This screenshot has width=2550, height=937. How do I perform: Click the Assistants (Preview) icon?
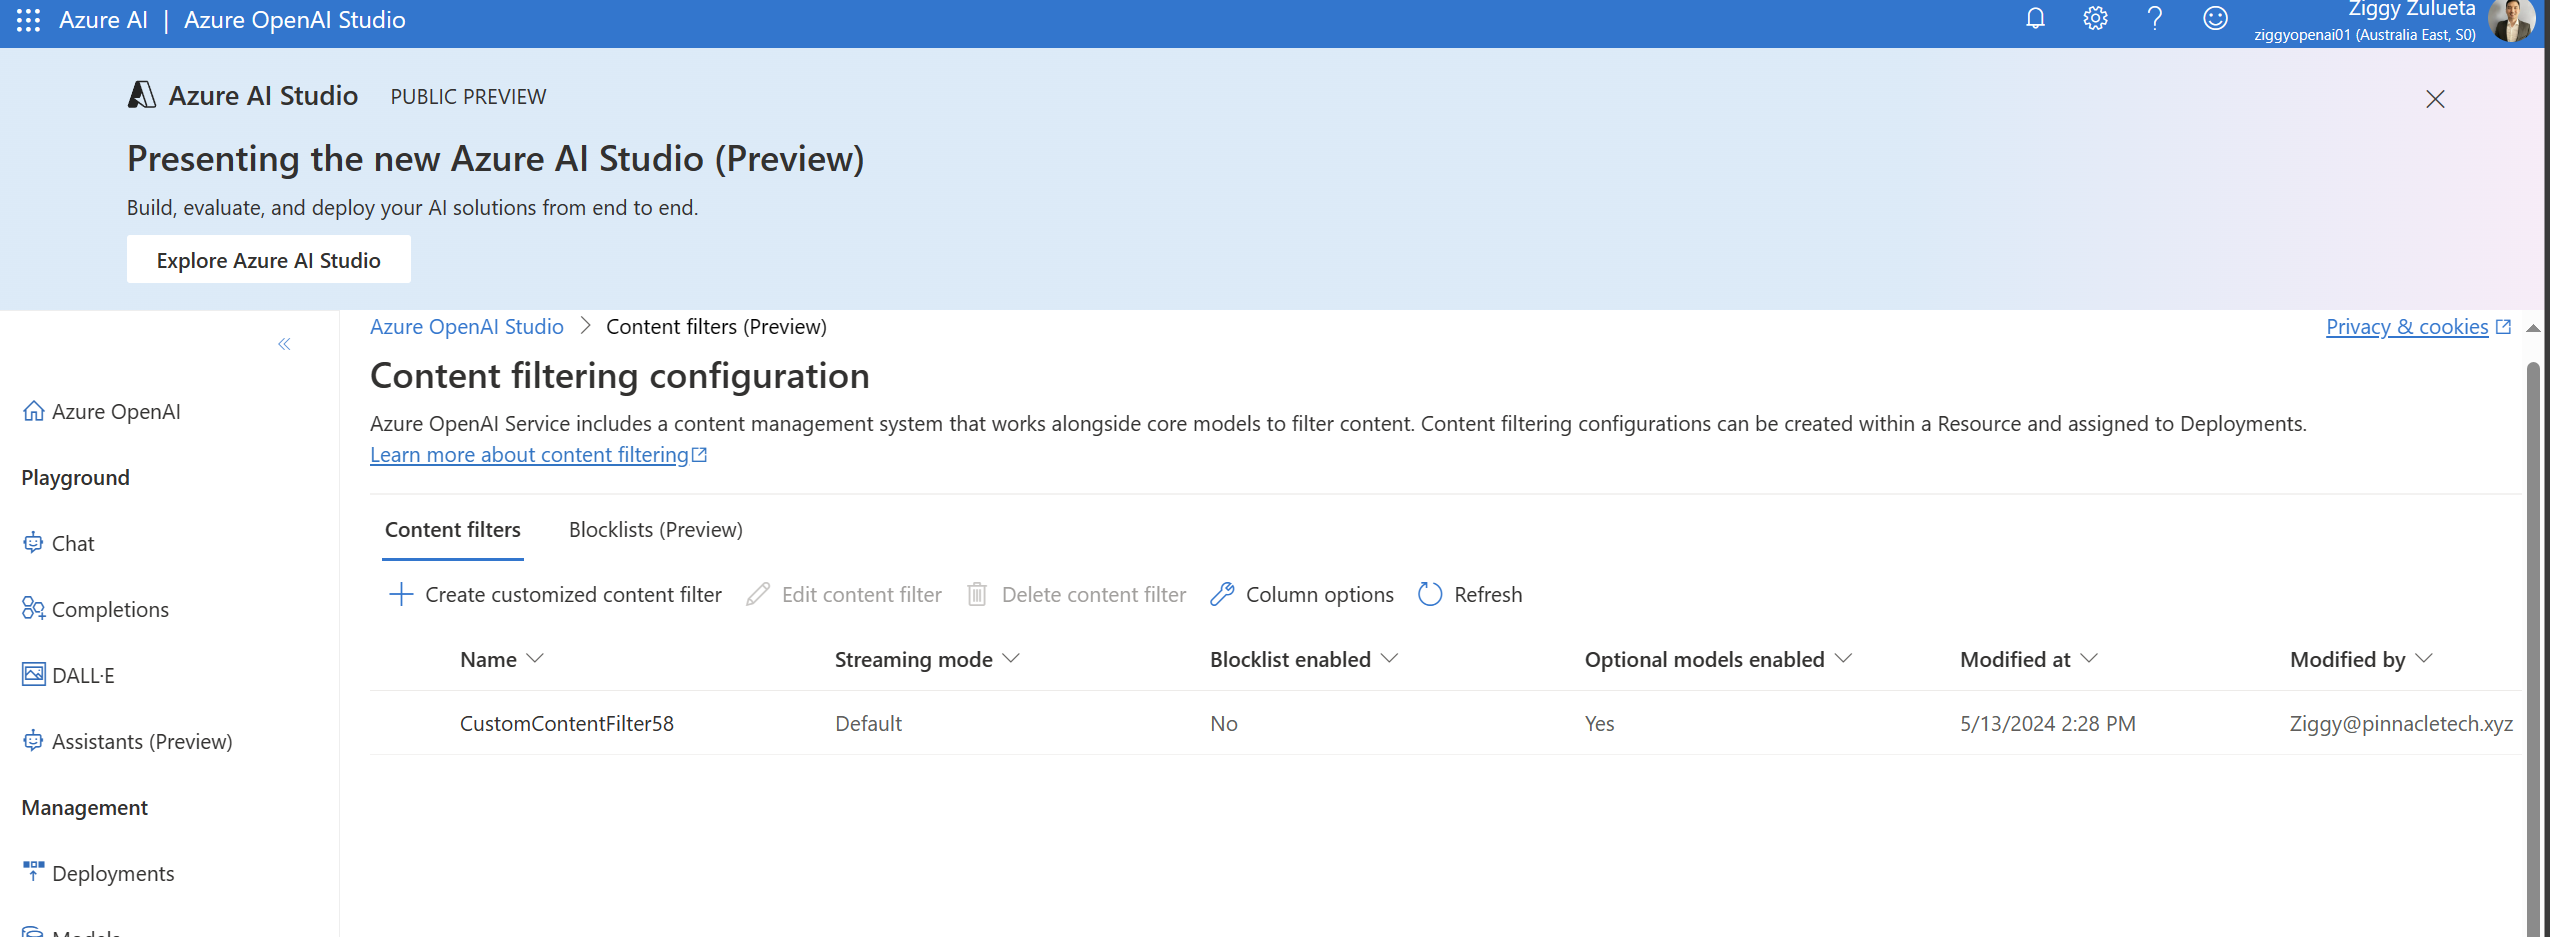click(33, 741)
